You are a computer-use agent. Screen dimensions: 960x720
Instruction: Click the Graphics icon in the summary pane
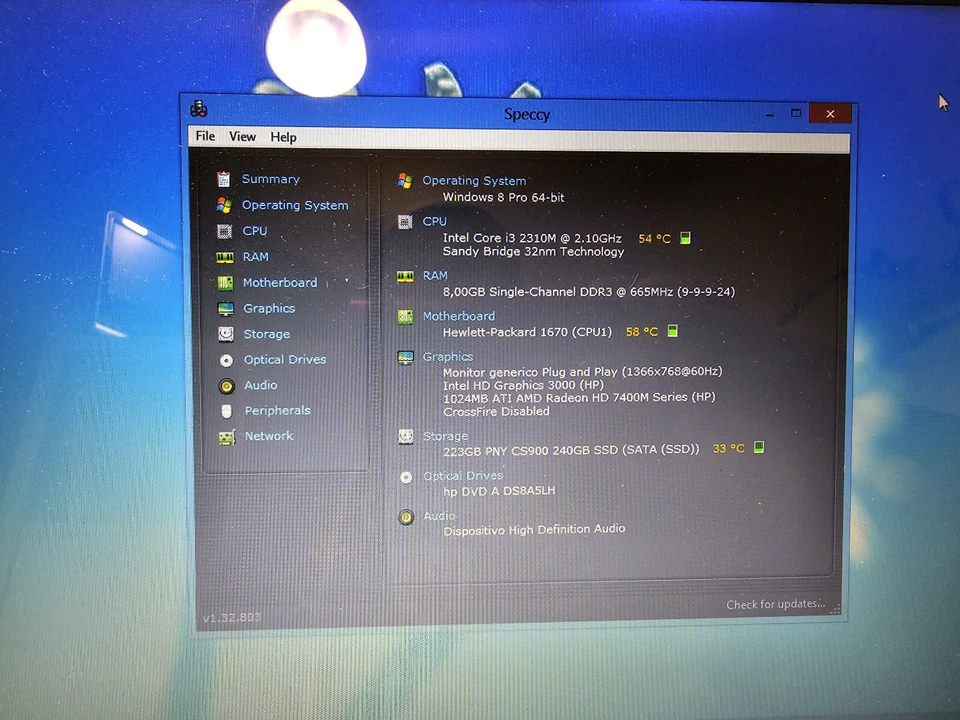click(405, 357)
